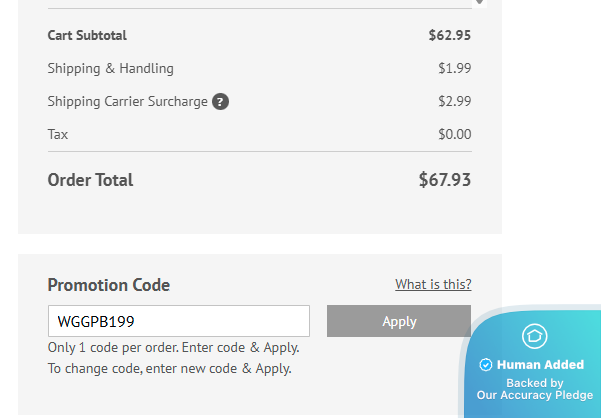The width and height of the screenshot is (601, 418).
Task: Click the $67.93 order total amount
Action: click(444, 181)
